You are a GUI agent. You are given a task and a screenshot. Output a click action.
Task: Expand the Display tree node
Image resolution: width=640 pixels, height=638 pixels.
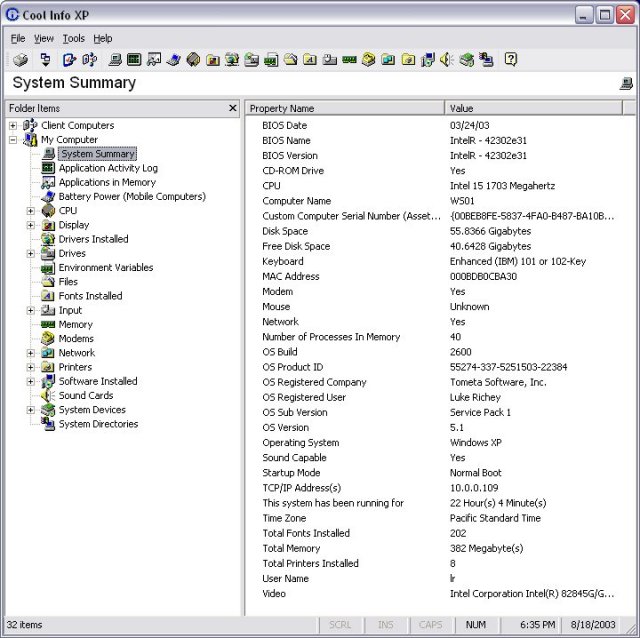pos(31,225)
